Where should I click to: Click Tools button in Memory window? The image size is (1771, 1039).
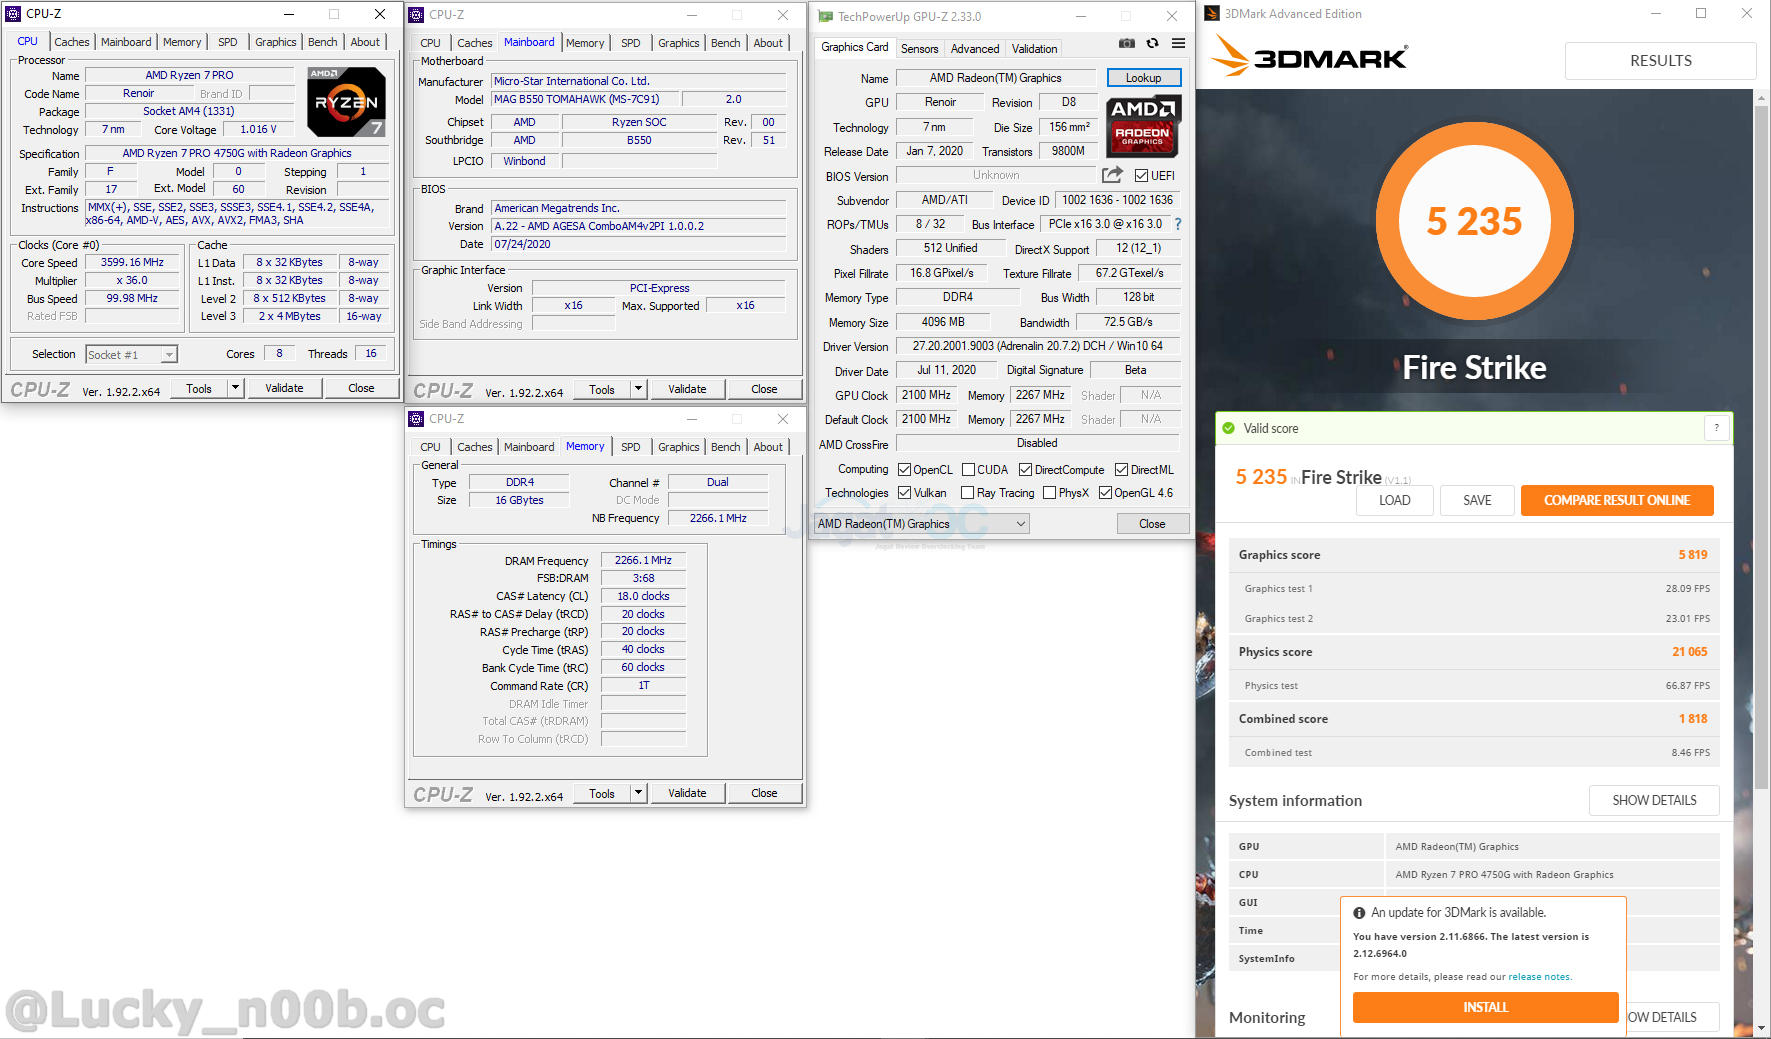coord(602,793)
